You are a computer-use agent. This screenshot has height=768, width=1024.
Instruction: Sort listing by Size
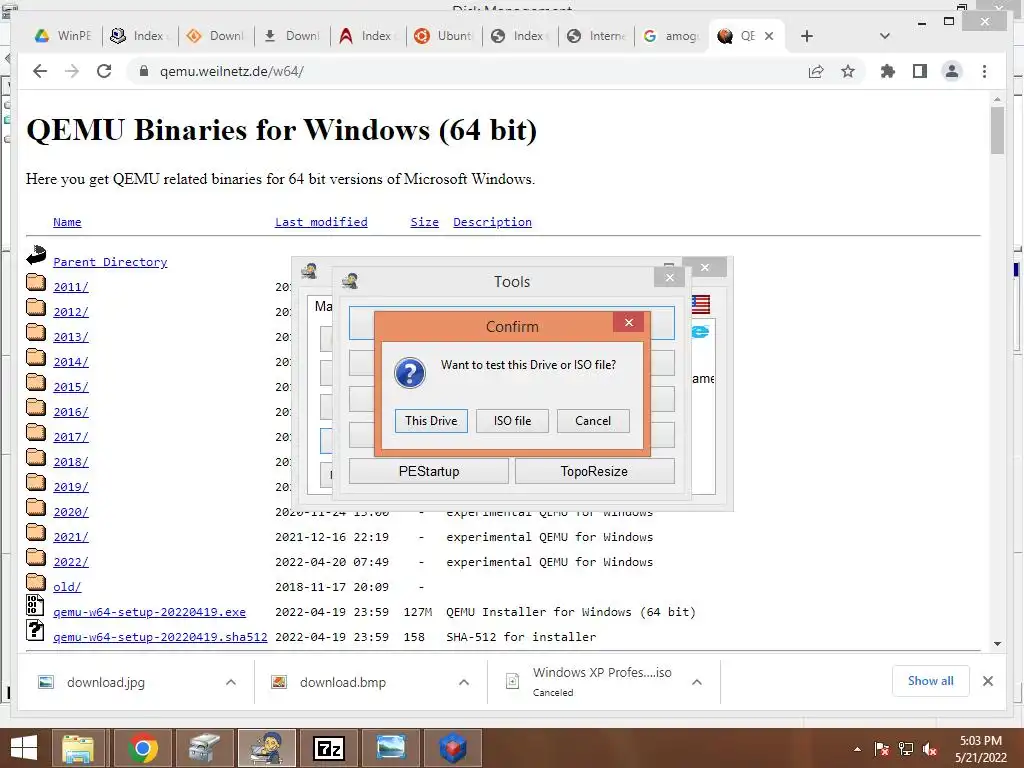424,222
